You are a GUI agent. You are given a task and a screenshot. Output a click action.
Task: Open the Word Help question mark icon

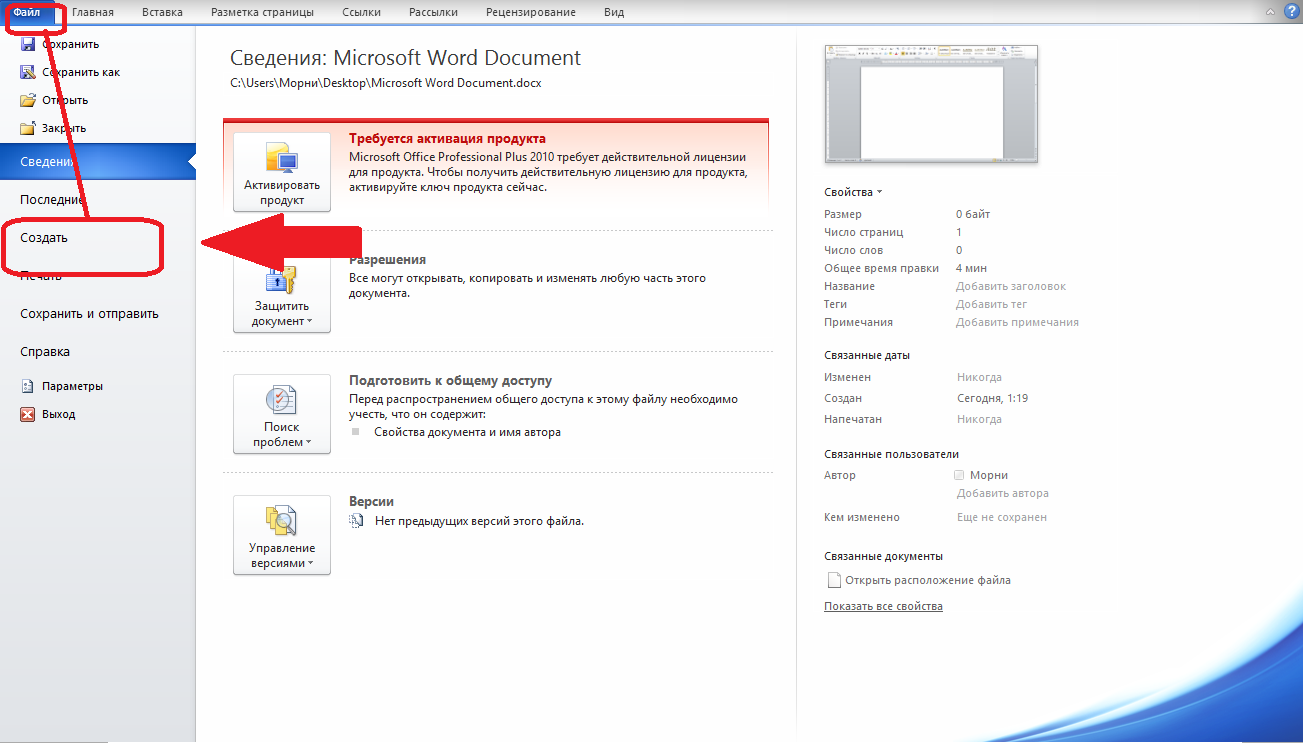coord(1290,12)
